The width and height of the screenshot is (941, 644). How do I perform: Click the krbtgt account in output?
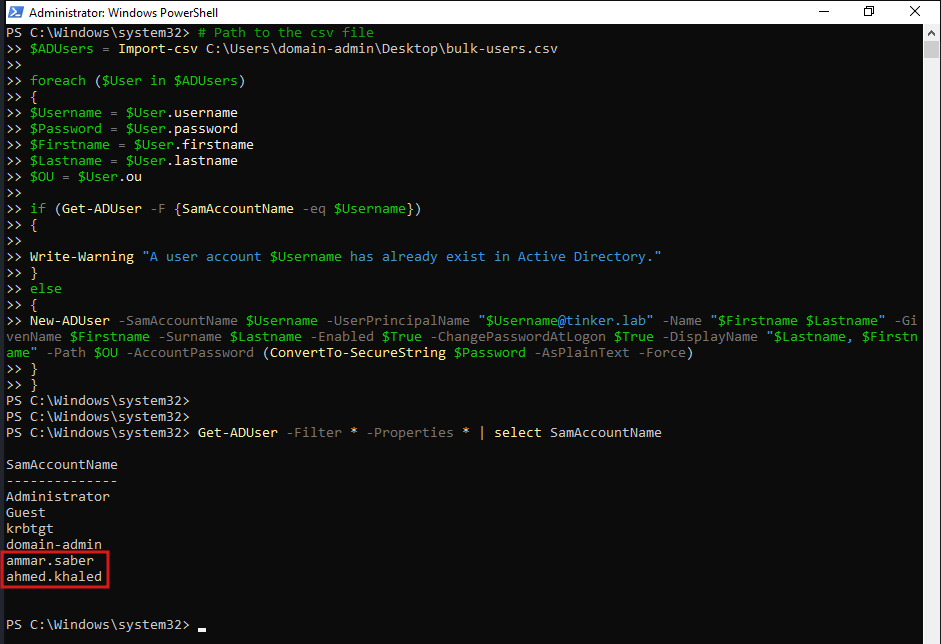point(30,529)
